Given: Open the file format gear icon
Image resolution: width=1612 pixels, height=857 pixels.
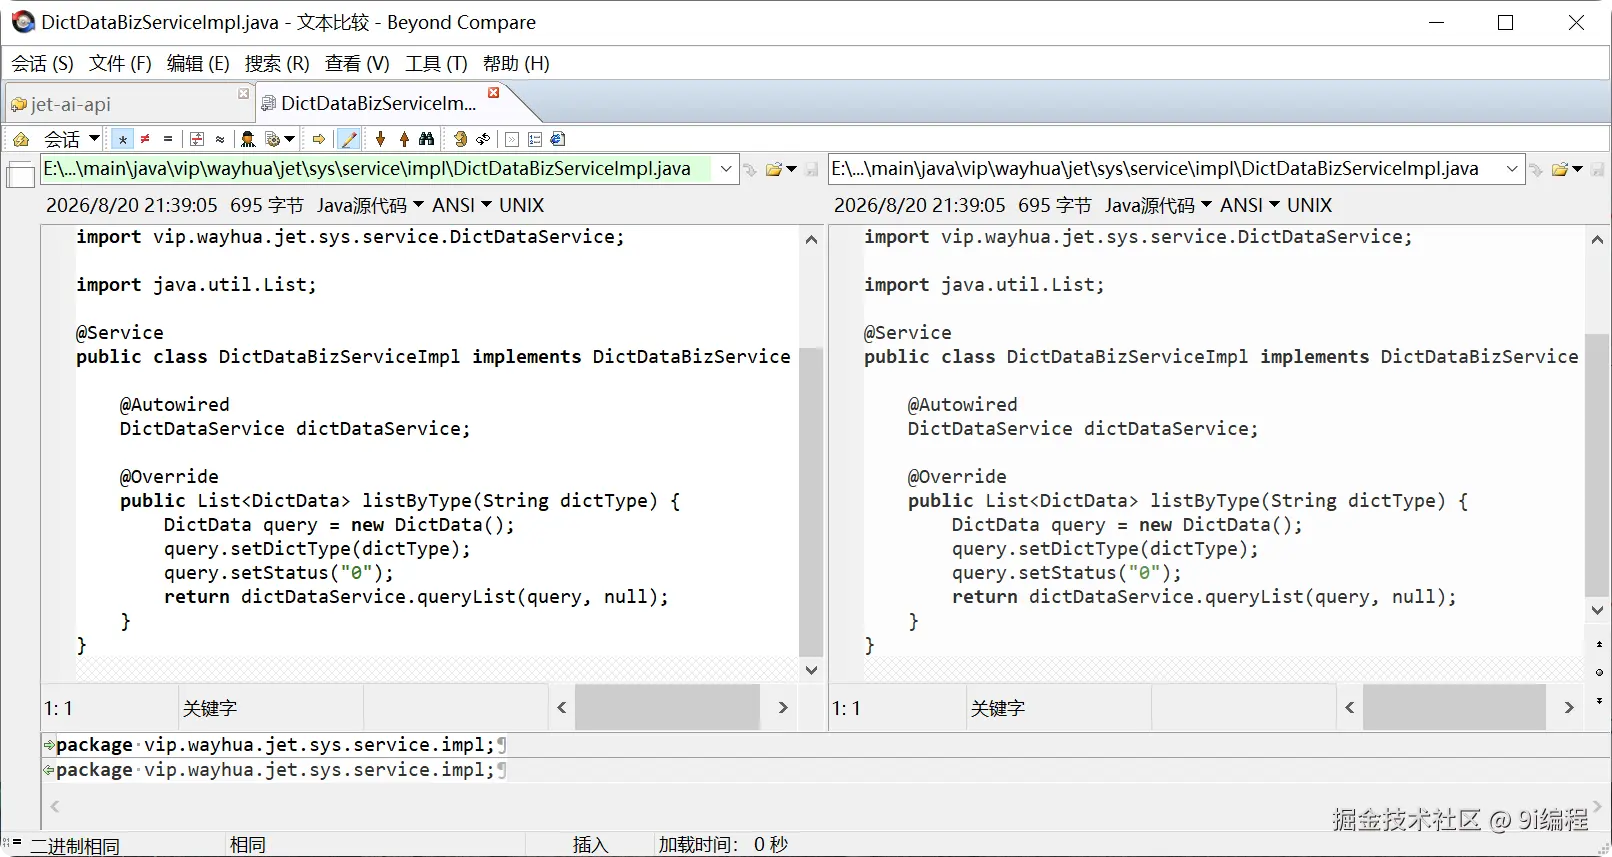Looking at the screenshot, I should pyautogui.click(x=273, y=139).
